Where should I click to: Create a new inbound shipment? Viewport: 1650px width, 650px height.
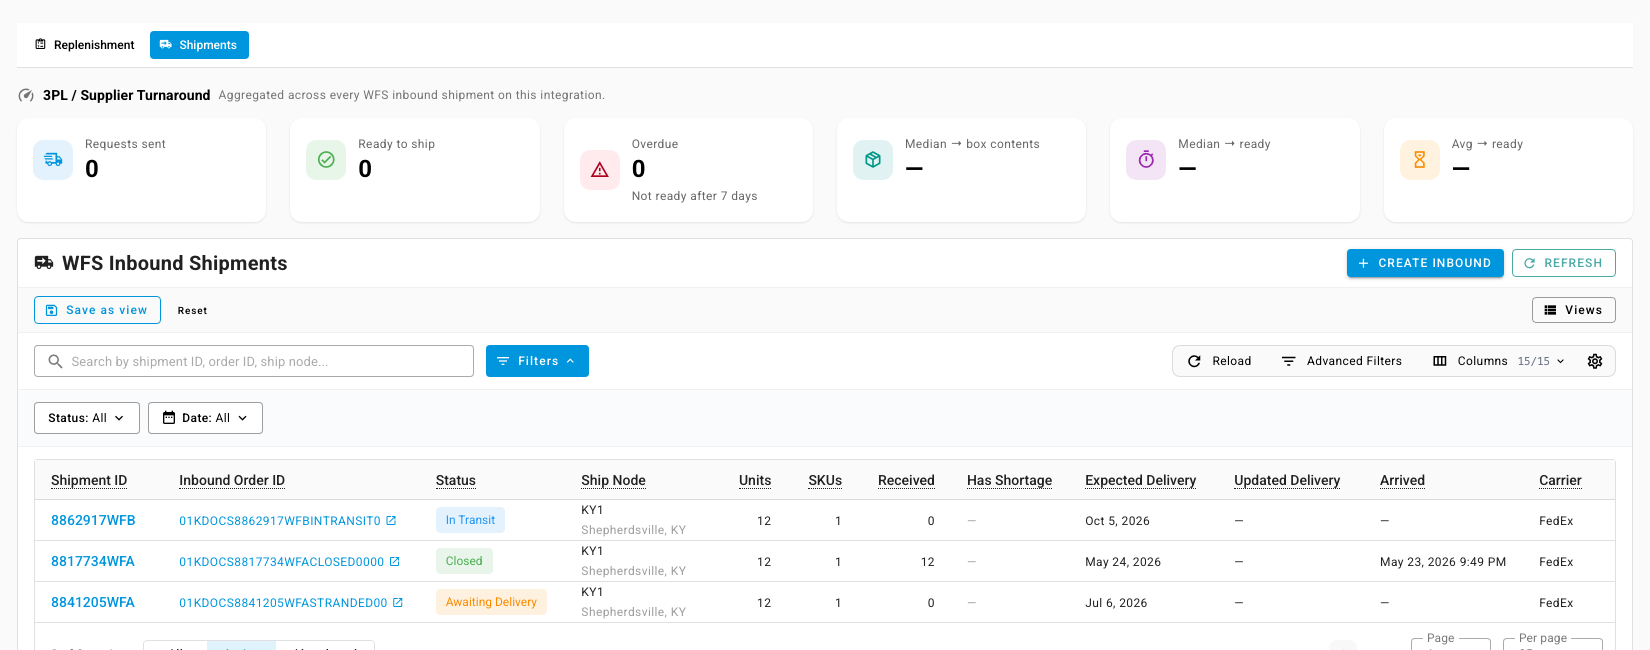click(1425, 263)
